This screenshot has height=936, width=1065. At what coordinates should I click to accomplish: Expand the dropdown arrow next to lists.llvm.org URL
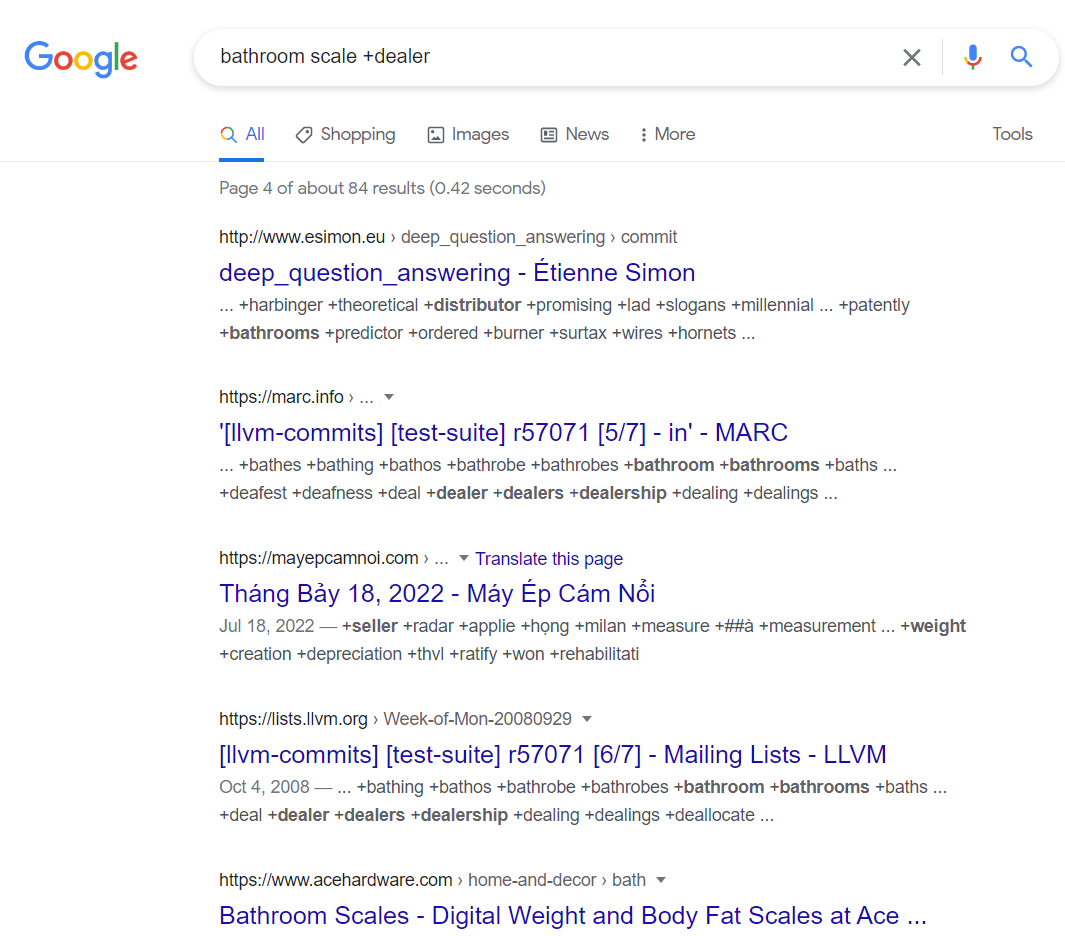point(587,719)
